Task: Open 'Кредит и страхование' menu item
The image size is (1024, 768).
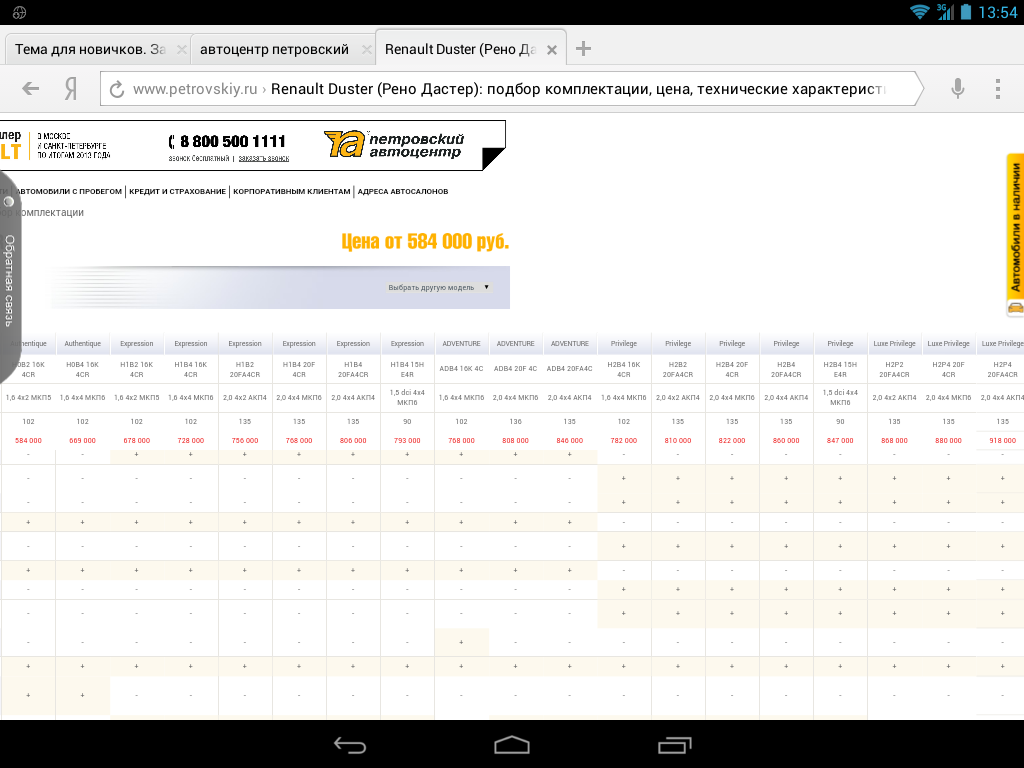Action: 178,191
